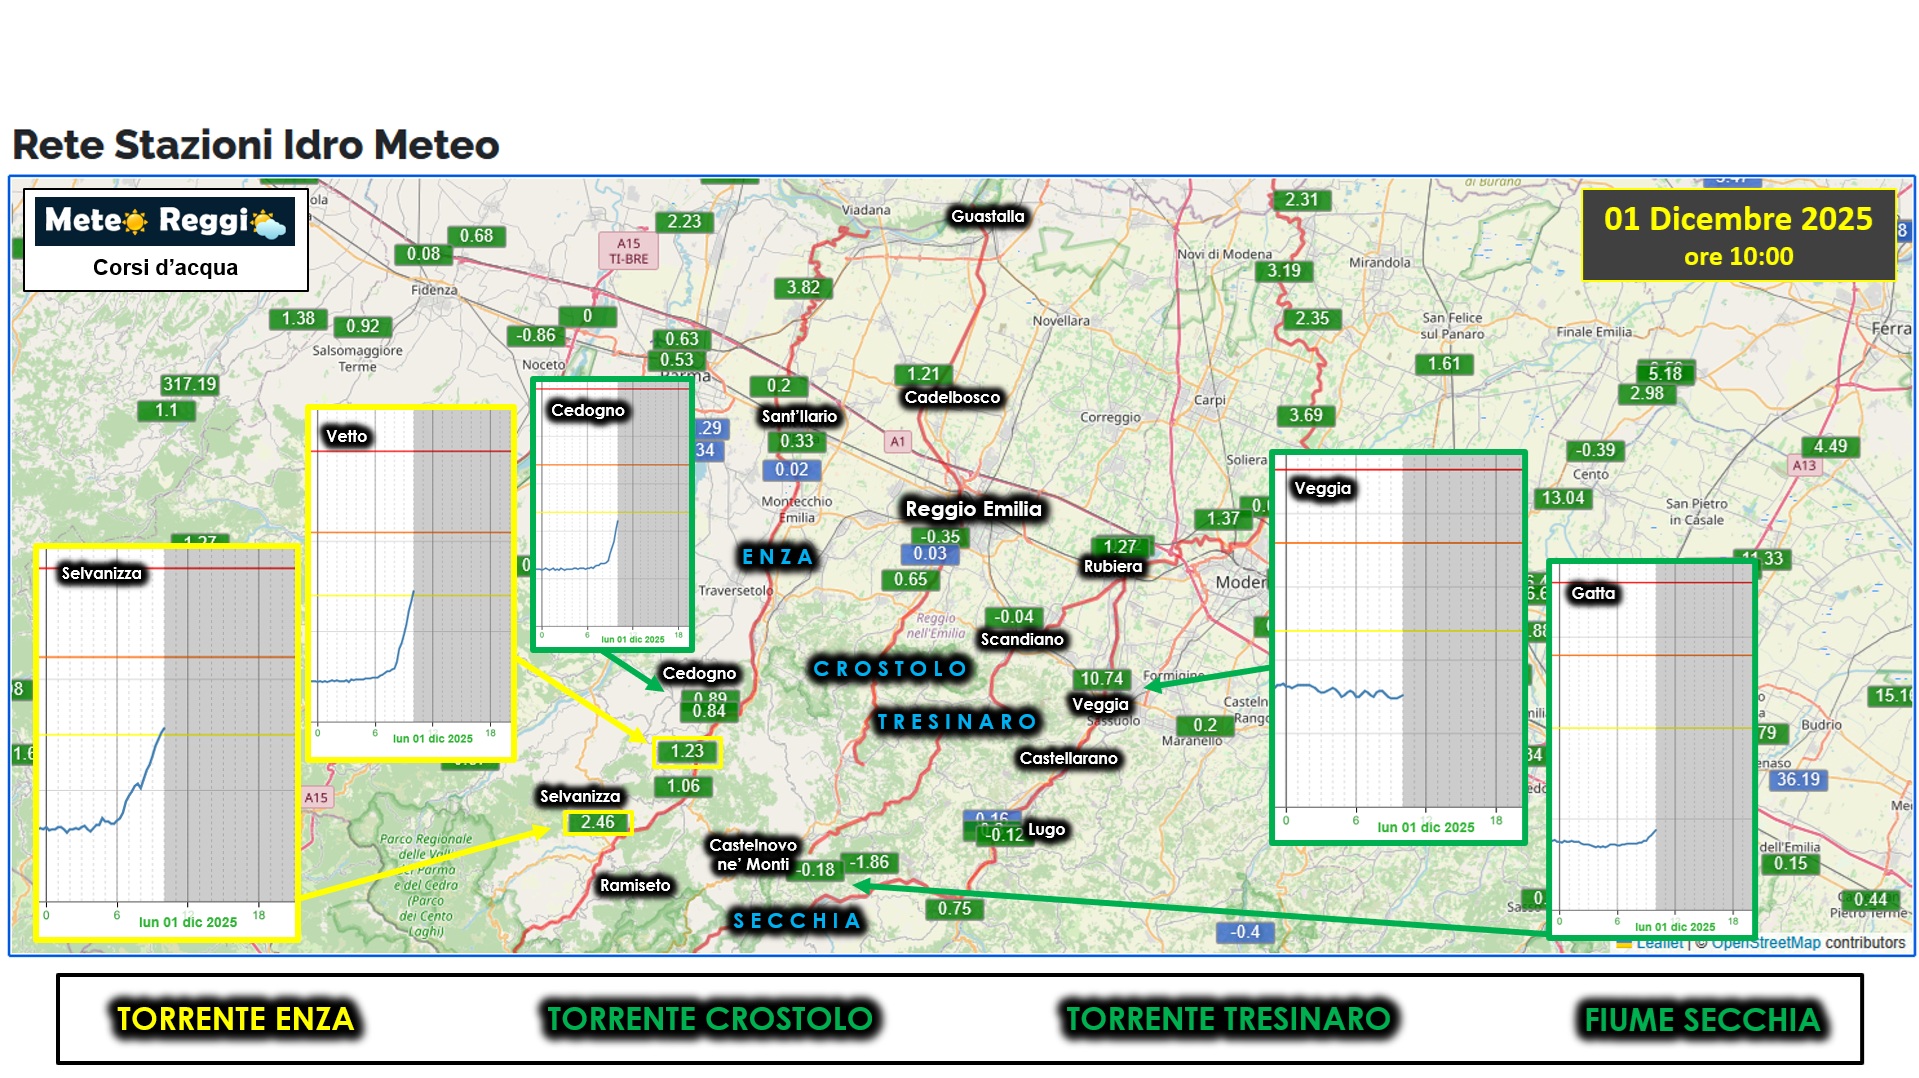The width and height of the screenshot is (1919, 1078).
Task: Click the Meteo Reggio logo
Action: (165, 221)
